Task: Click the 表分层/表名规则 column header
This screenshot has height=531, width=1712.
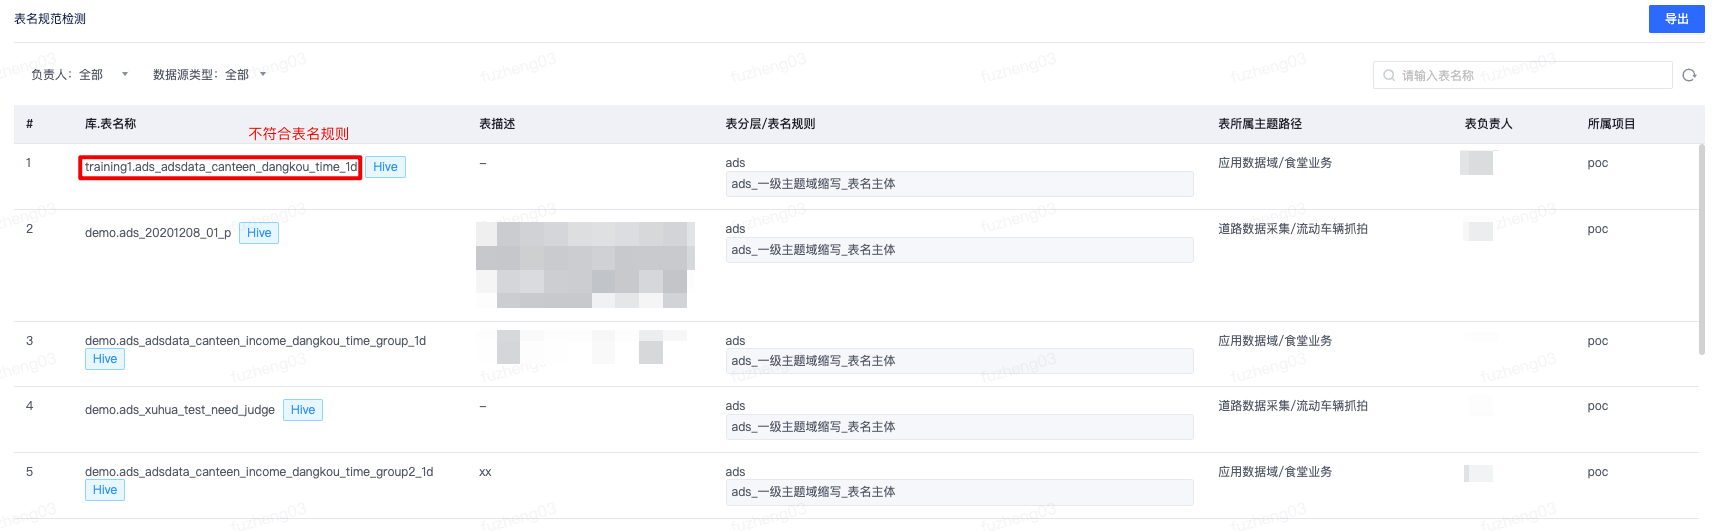Action: coord(770,124)
